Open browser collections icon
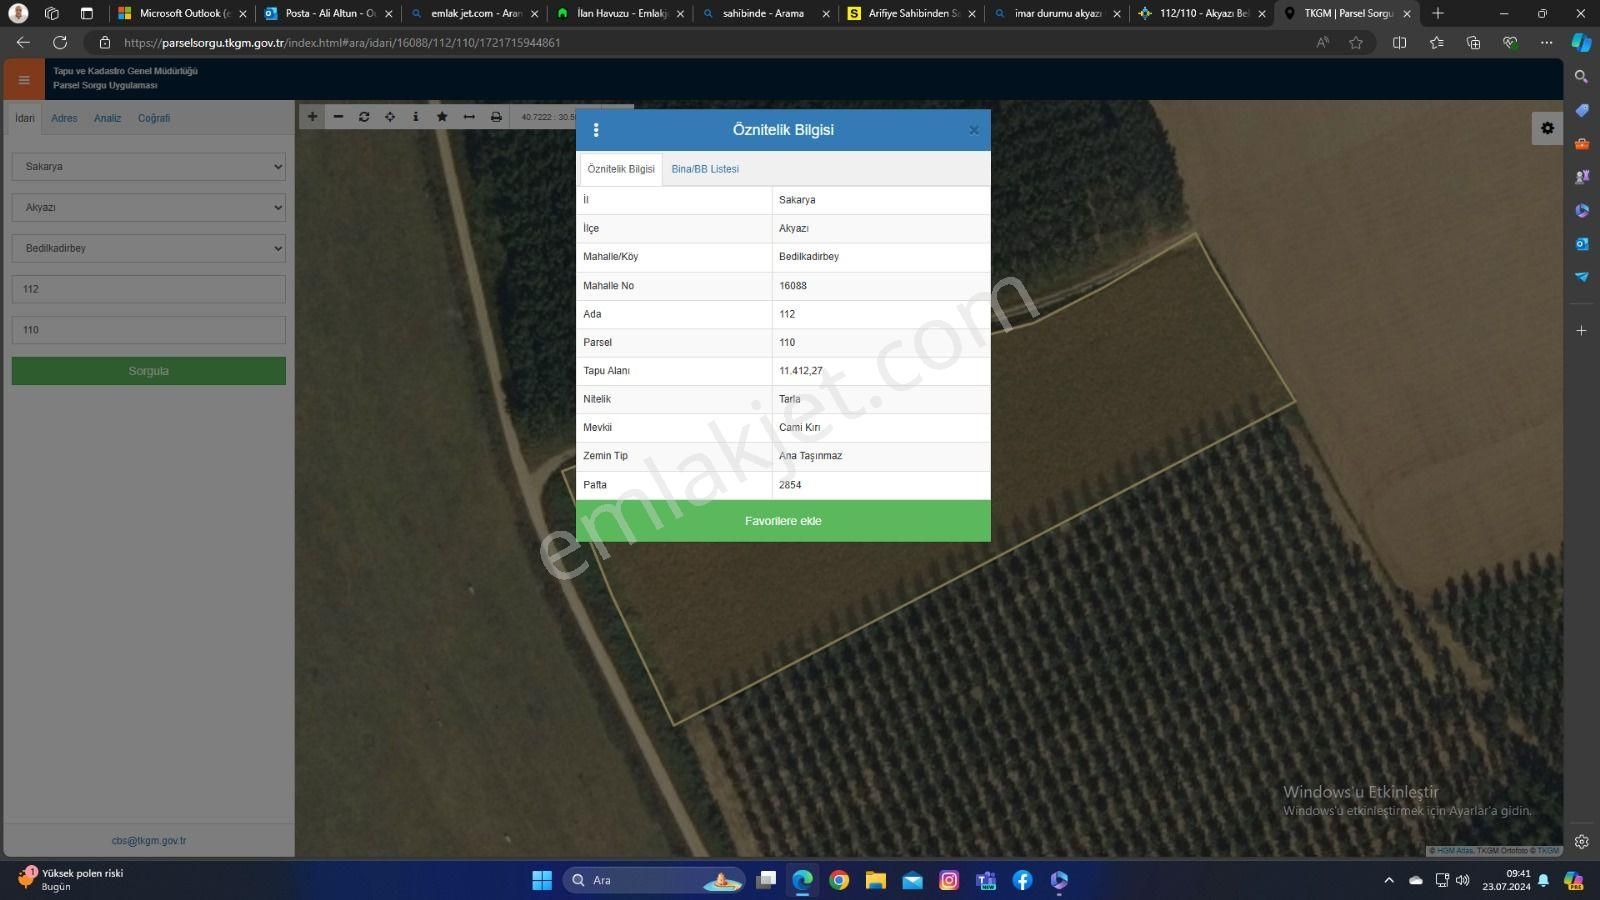The height and width of the screenshot is (900, 1600). 1473,43
